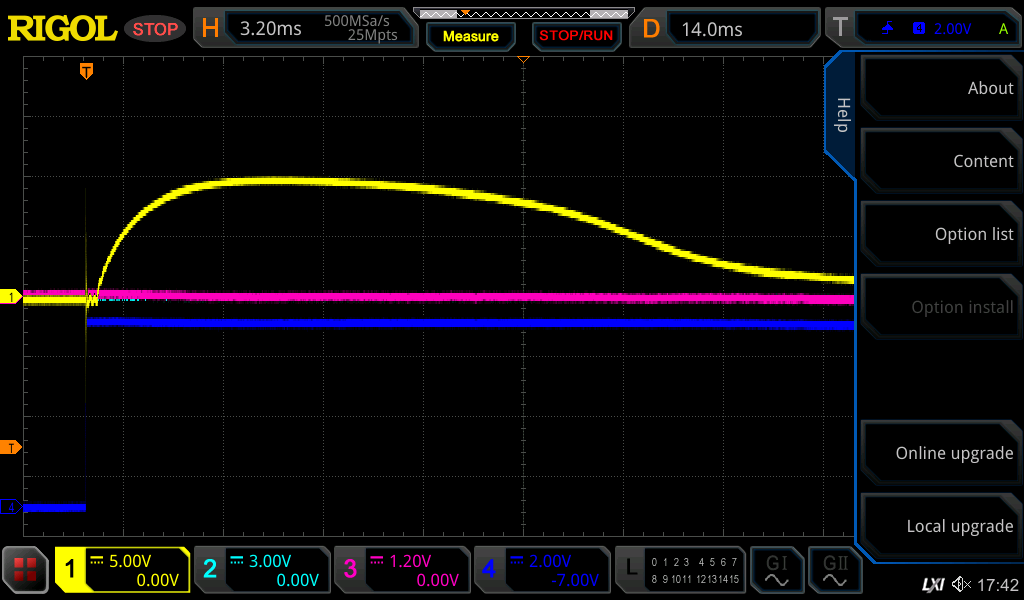Select the orange trigger level marker on left edge
The image size is (1024, 600).
[x=11, y=446]
